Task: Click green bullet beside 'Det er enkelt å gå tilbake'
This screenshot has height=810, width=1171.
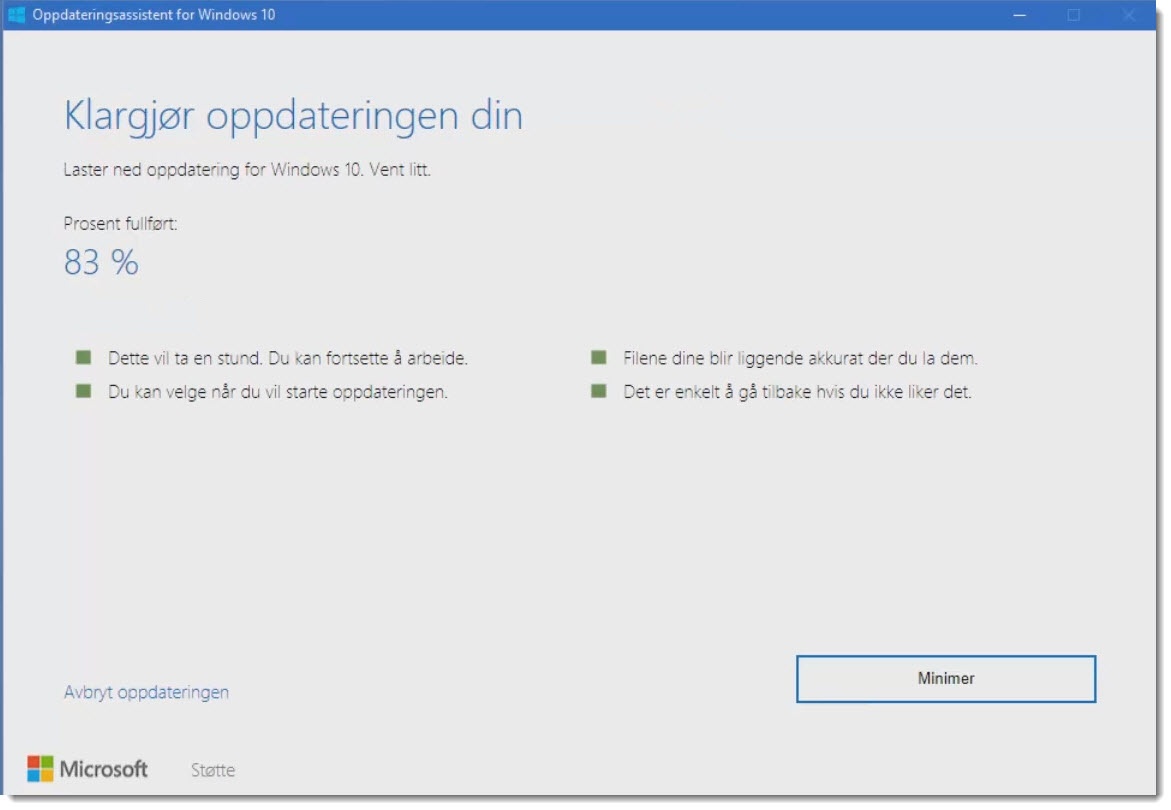Action: coord(599,391)
